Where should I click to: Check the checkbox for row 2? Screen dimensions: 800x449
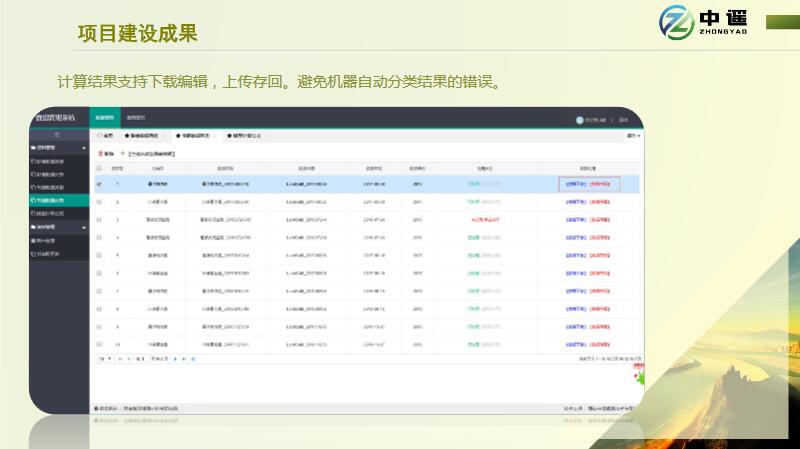click(x=99, y=201)
